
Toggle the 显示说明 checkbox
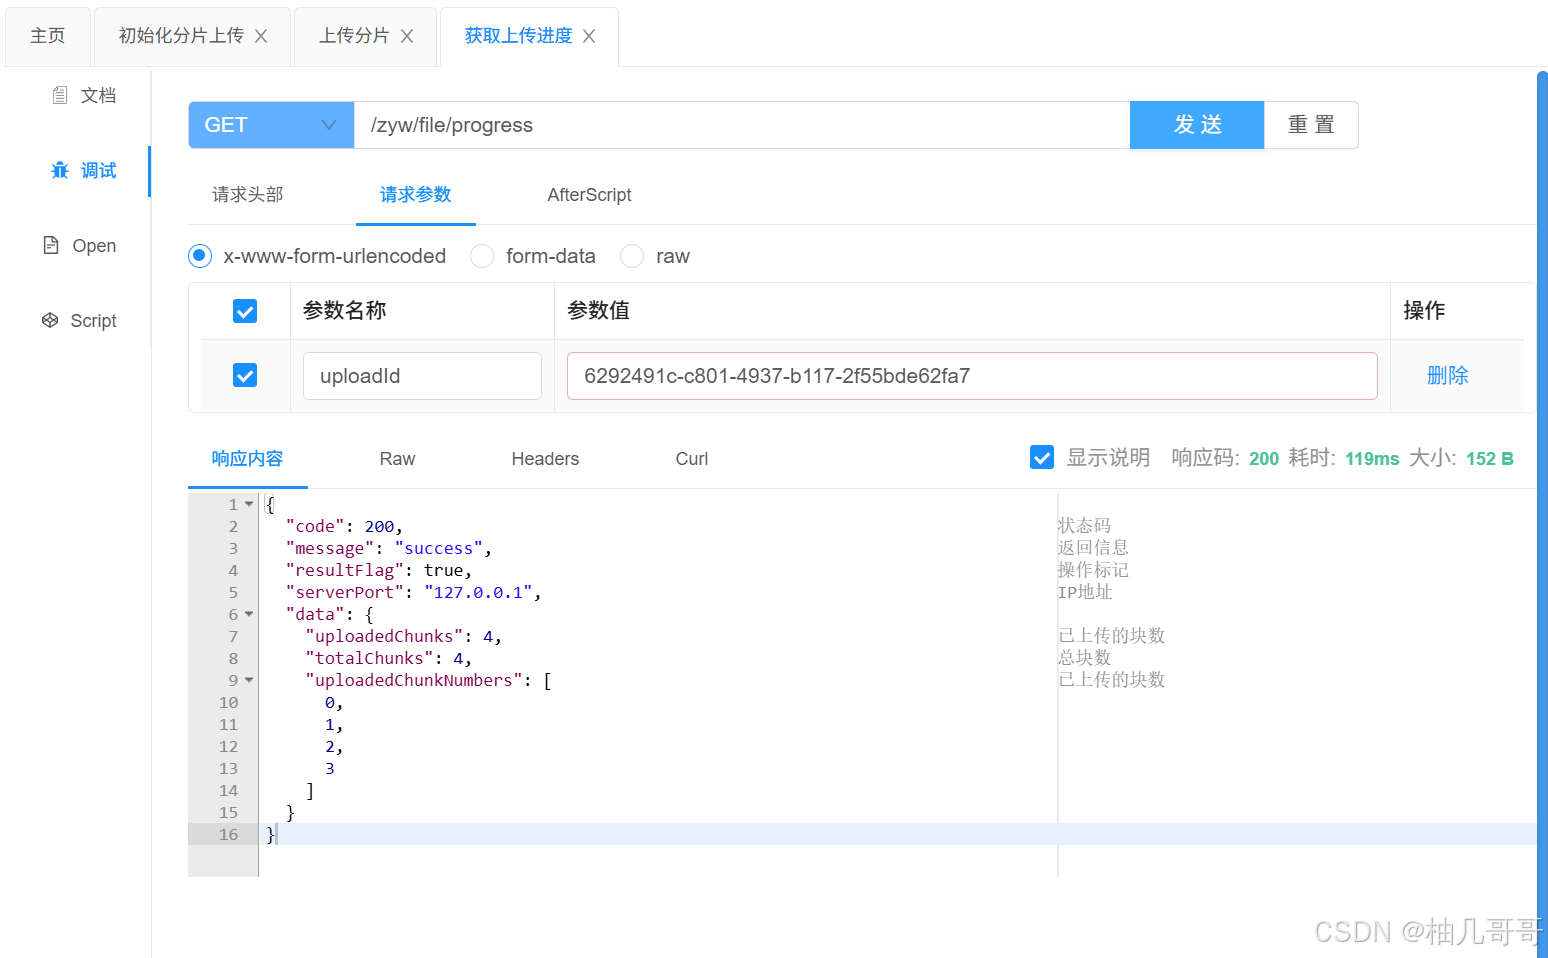point(1042,457)
